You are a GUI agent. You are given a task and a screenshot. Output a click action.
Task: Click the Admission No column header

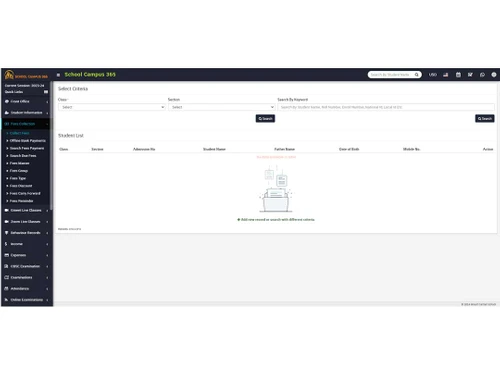click(144, 149)
